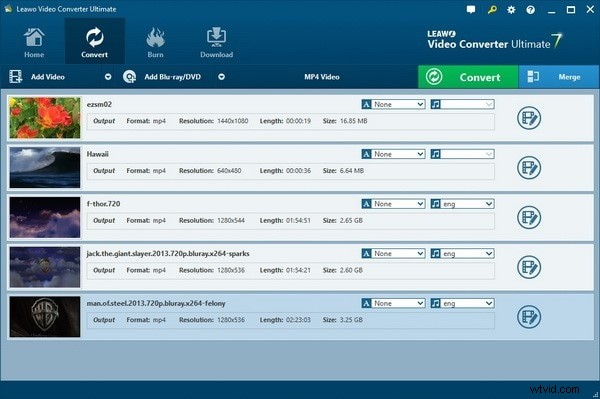600x399 pixels.
Task: Click man.of.steel.2013.720p file name
Action: coord(156,303)
